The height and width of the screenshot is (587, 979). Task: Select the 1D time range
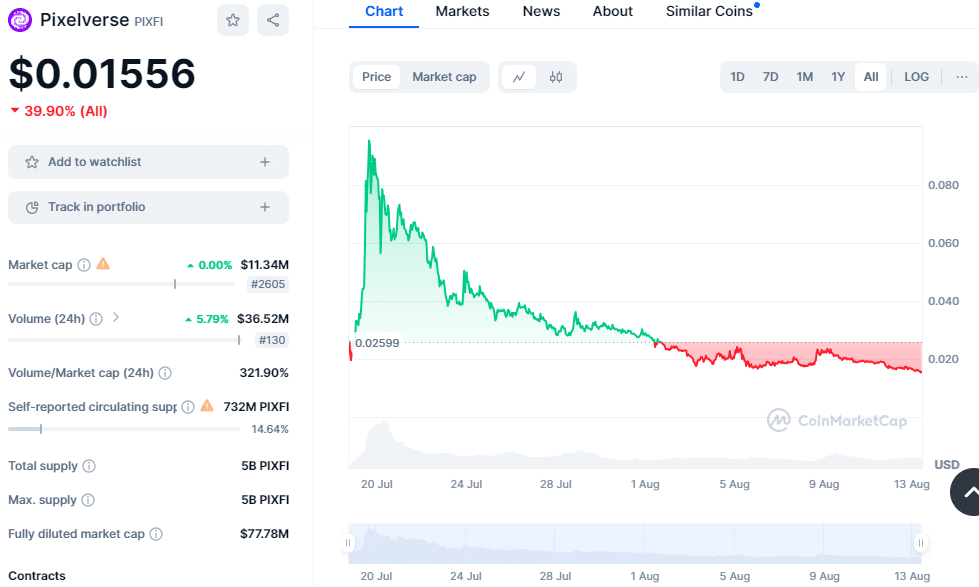click(x=737, y=77)
